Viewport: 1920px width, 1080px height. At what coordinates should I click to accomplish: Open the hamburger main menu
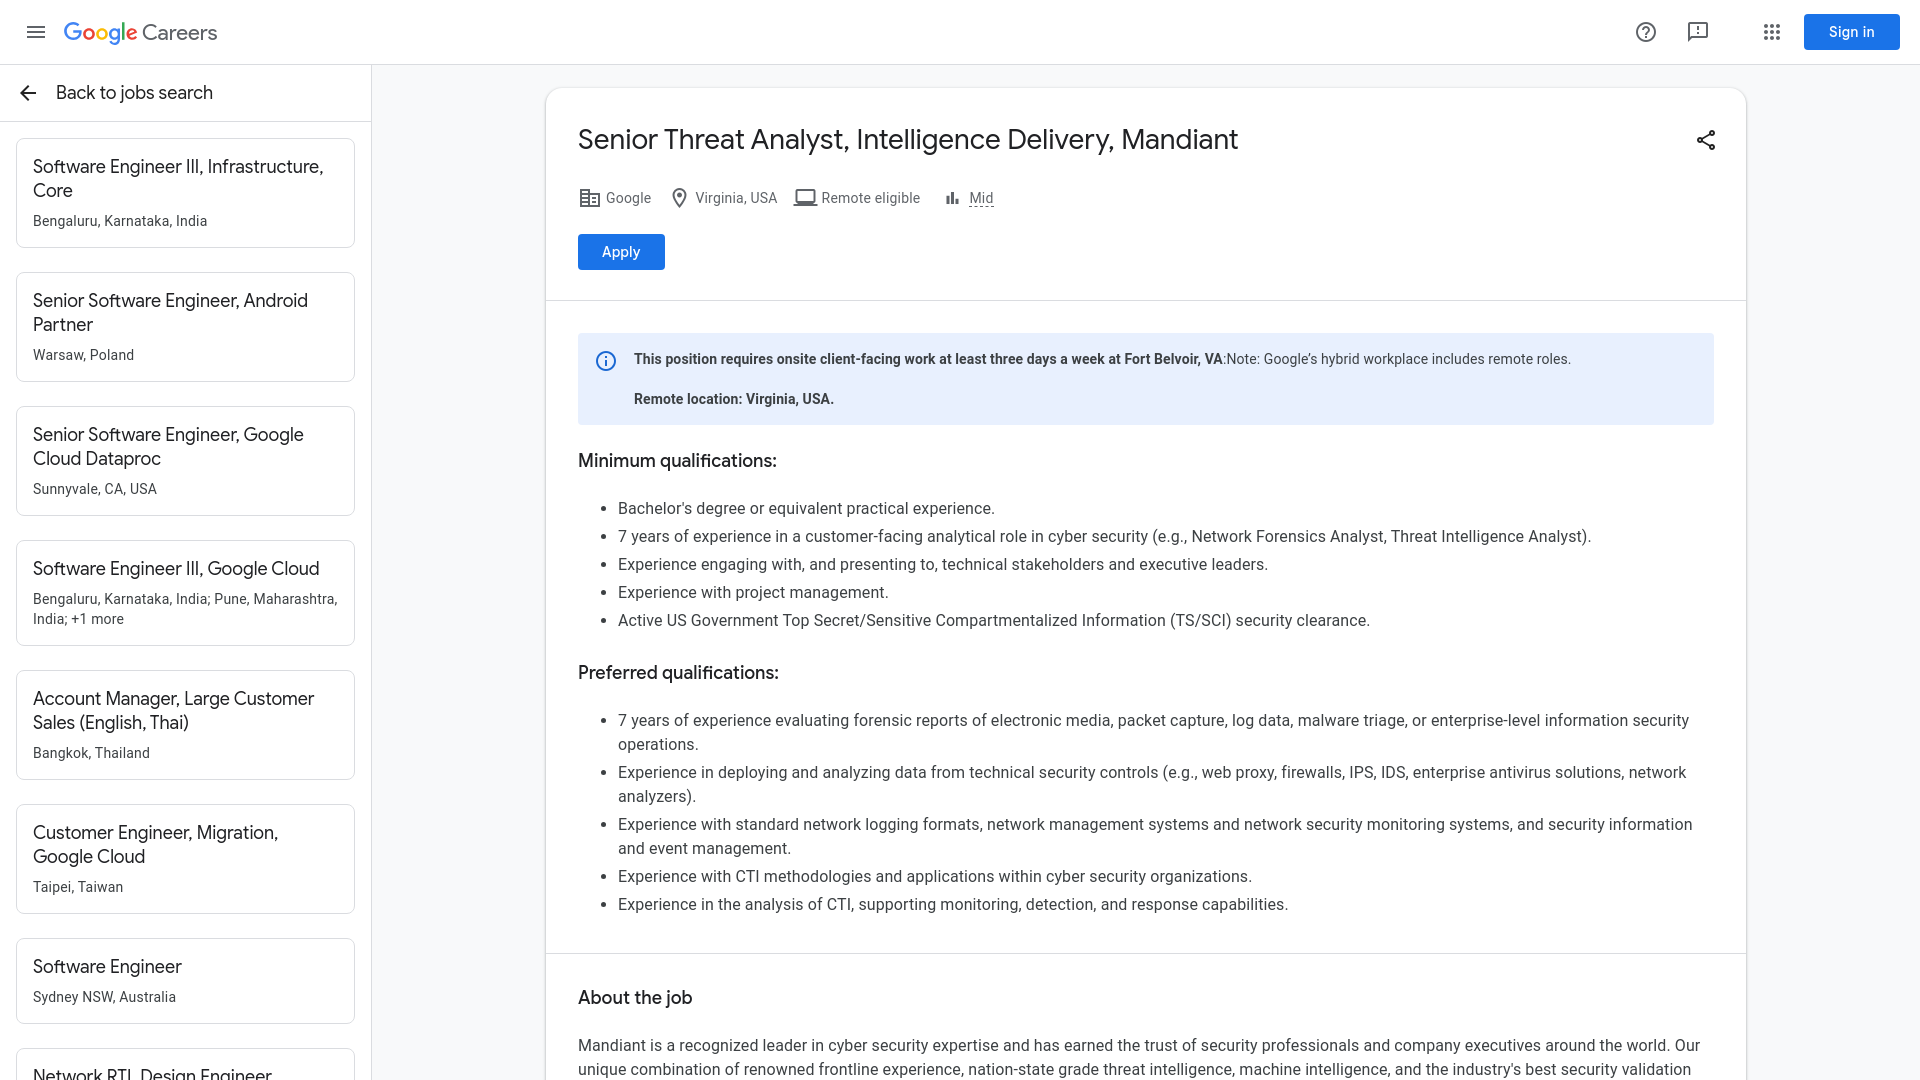[36, 32]
